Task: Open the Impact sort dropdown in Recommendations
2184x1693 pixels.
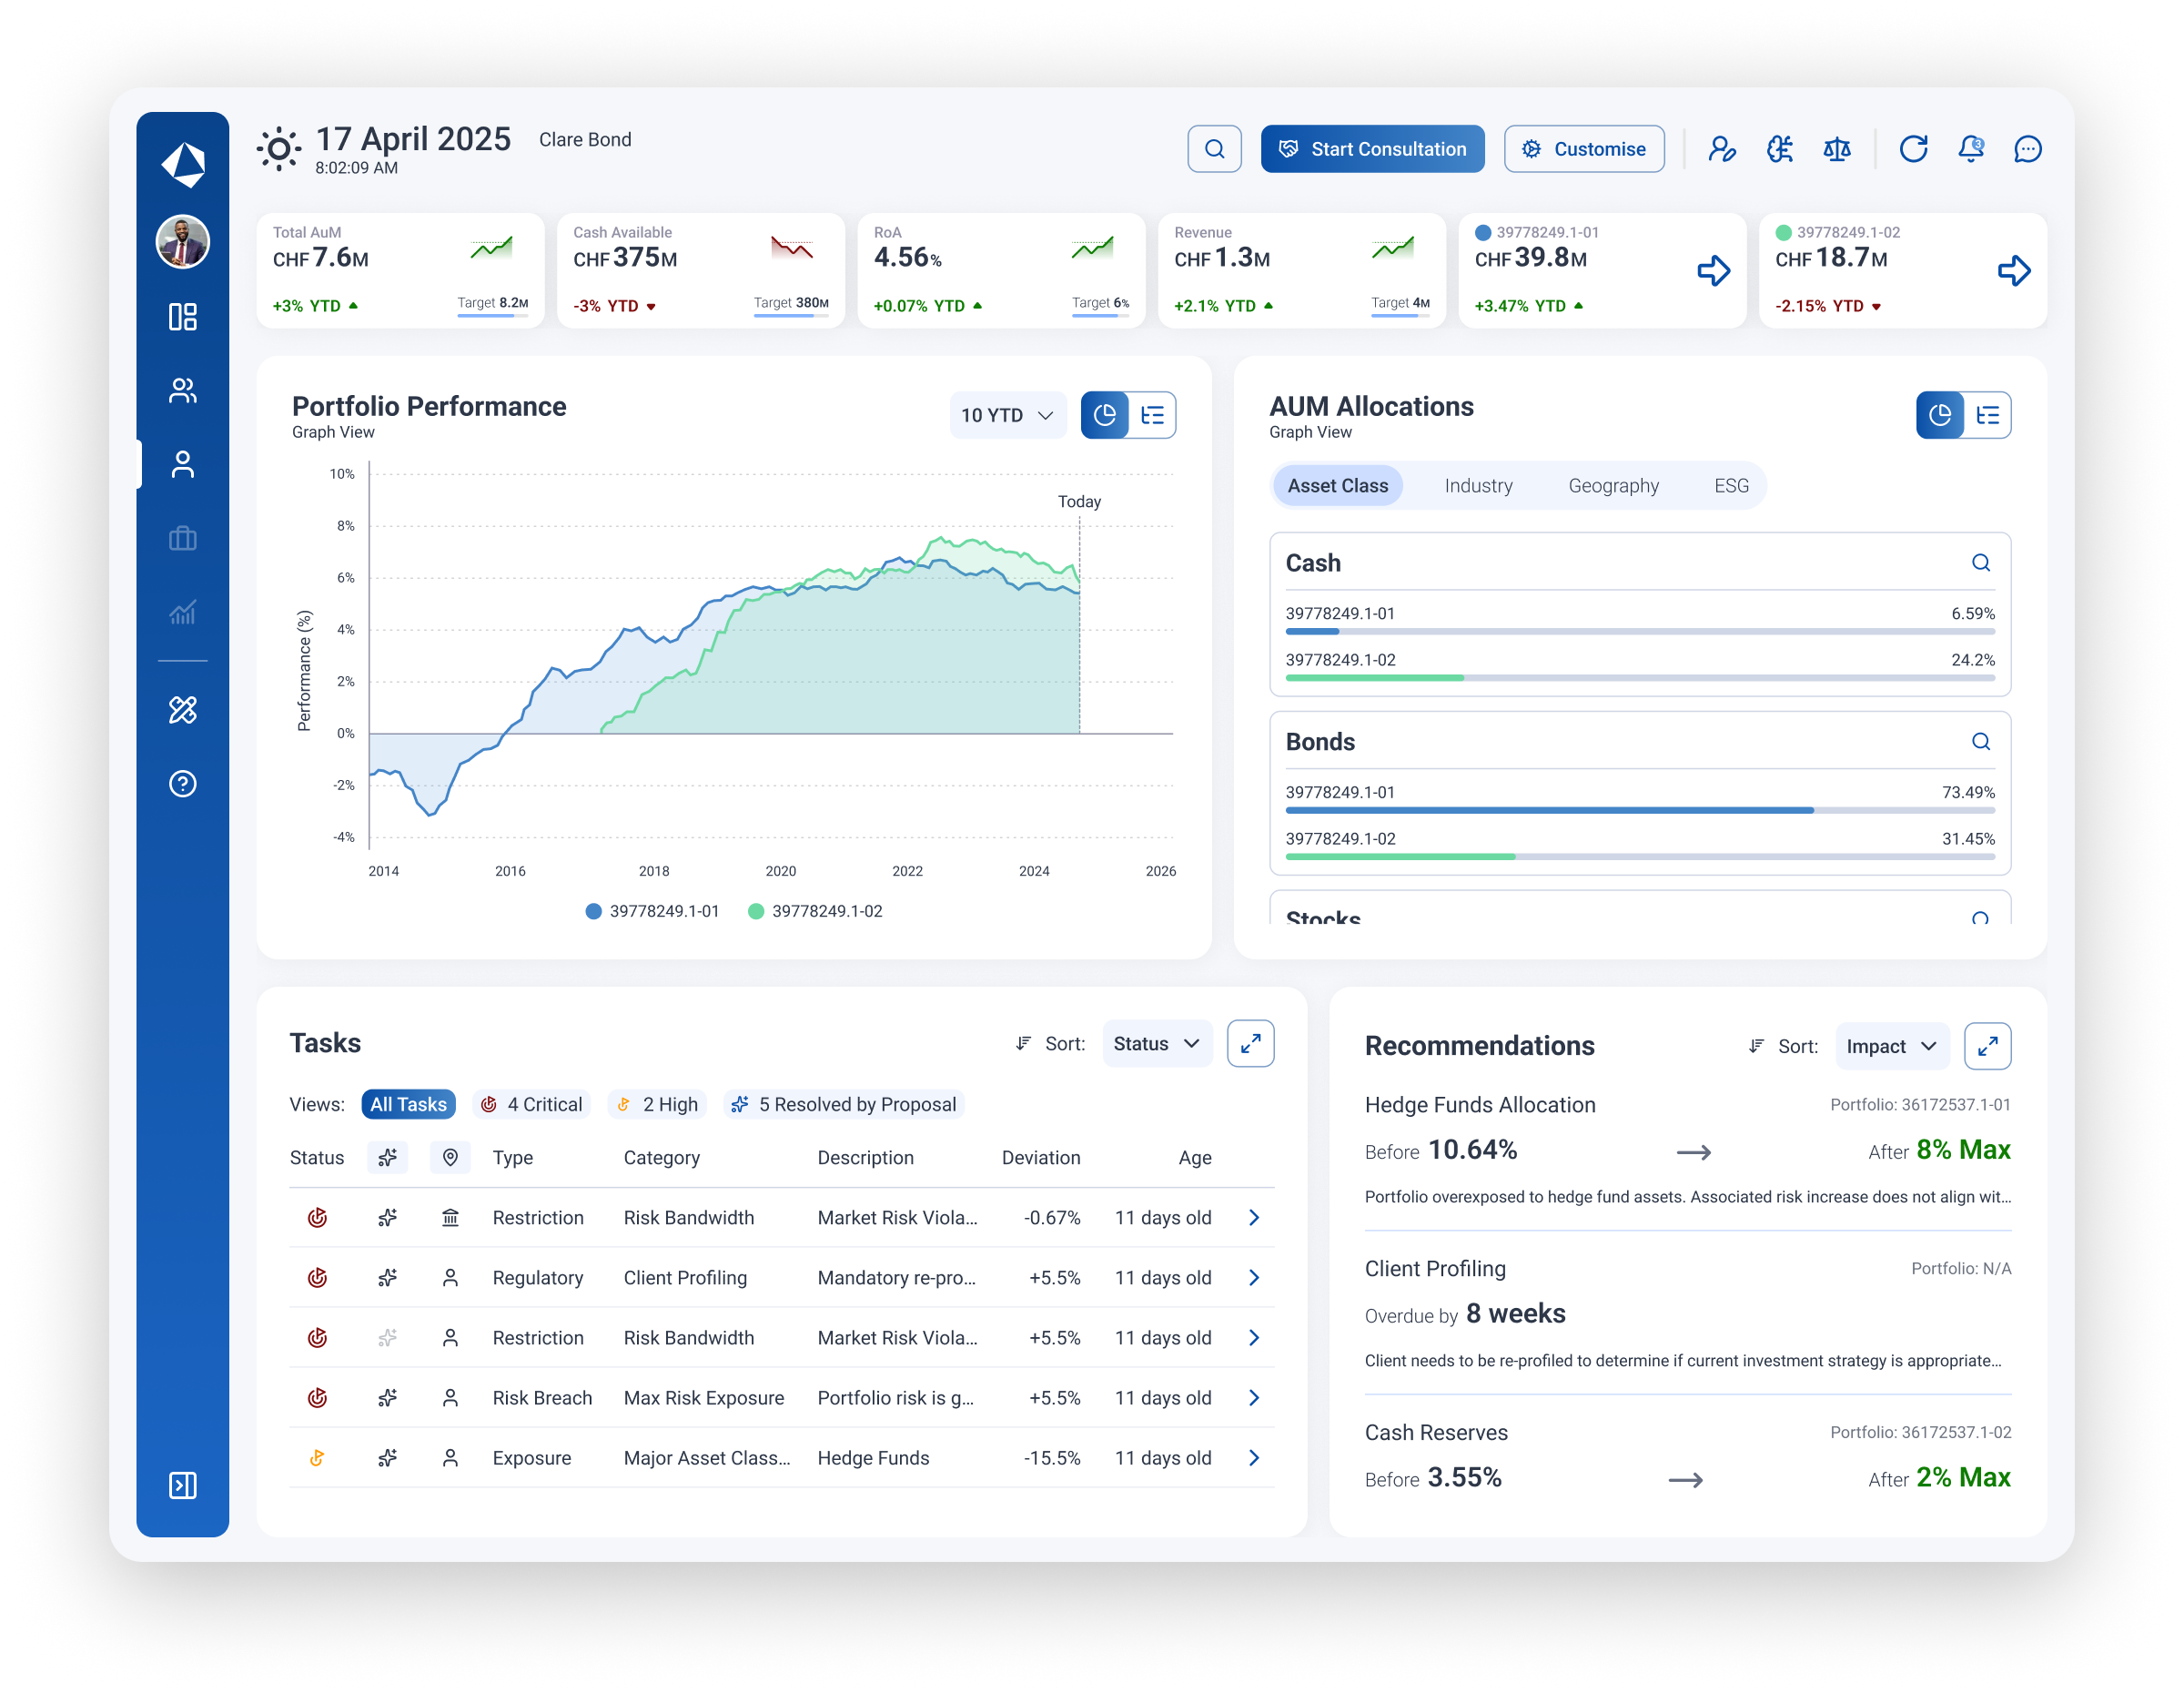Action: point(1891,1046)
